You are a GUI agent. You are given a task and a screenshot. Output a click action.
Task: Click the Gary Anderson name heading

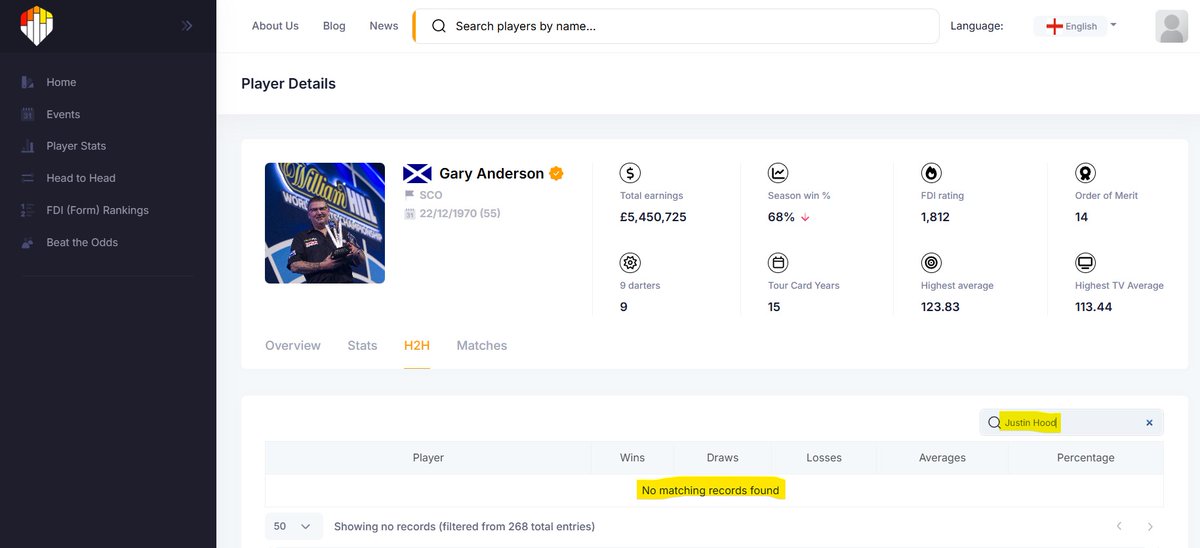point(491,173)
